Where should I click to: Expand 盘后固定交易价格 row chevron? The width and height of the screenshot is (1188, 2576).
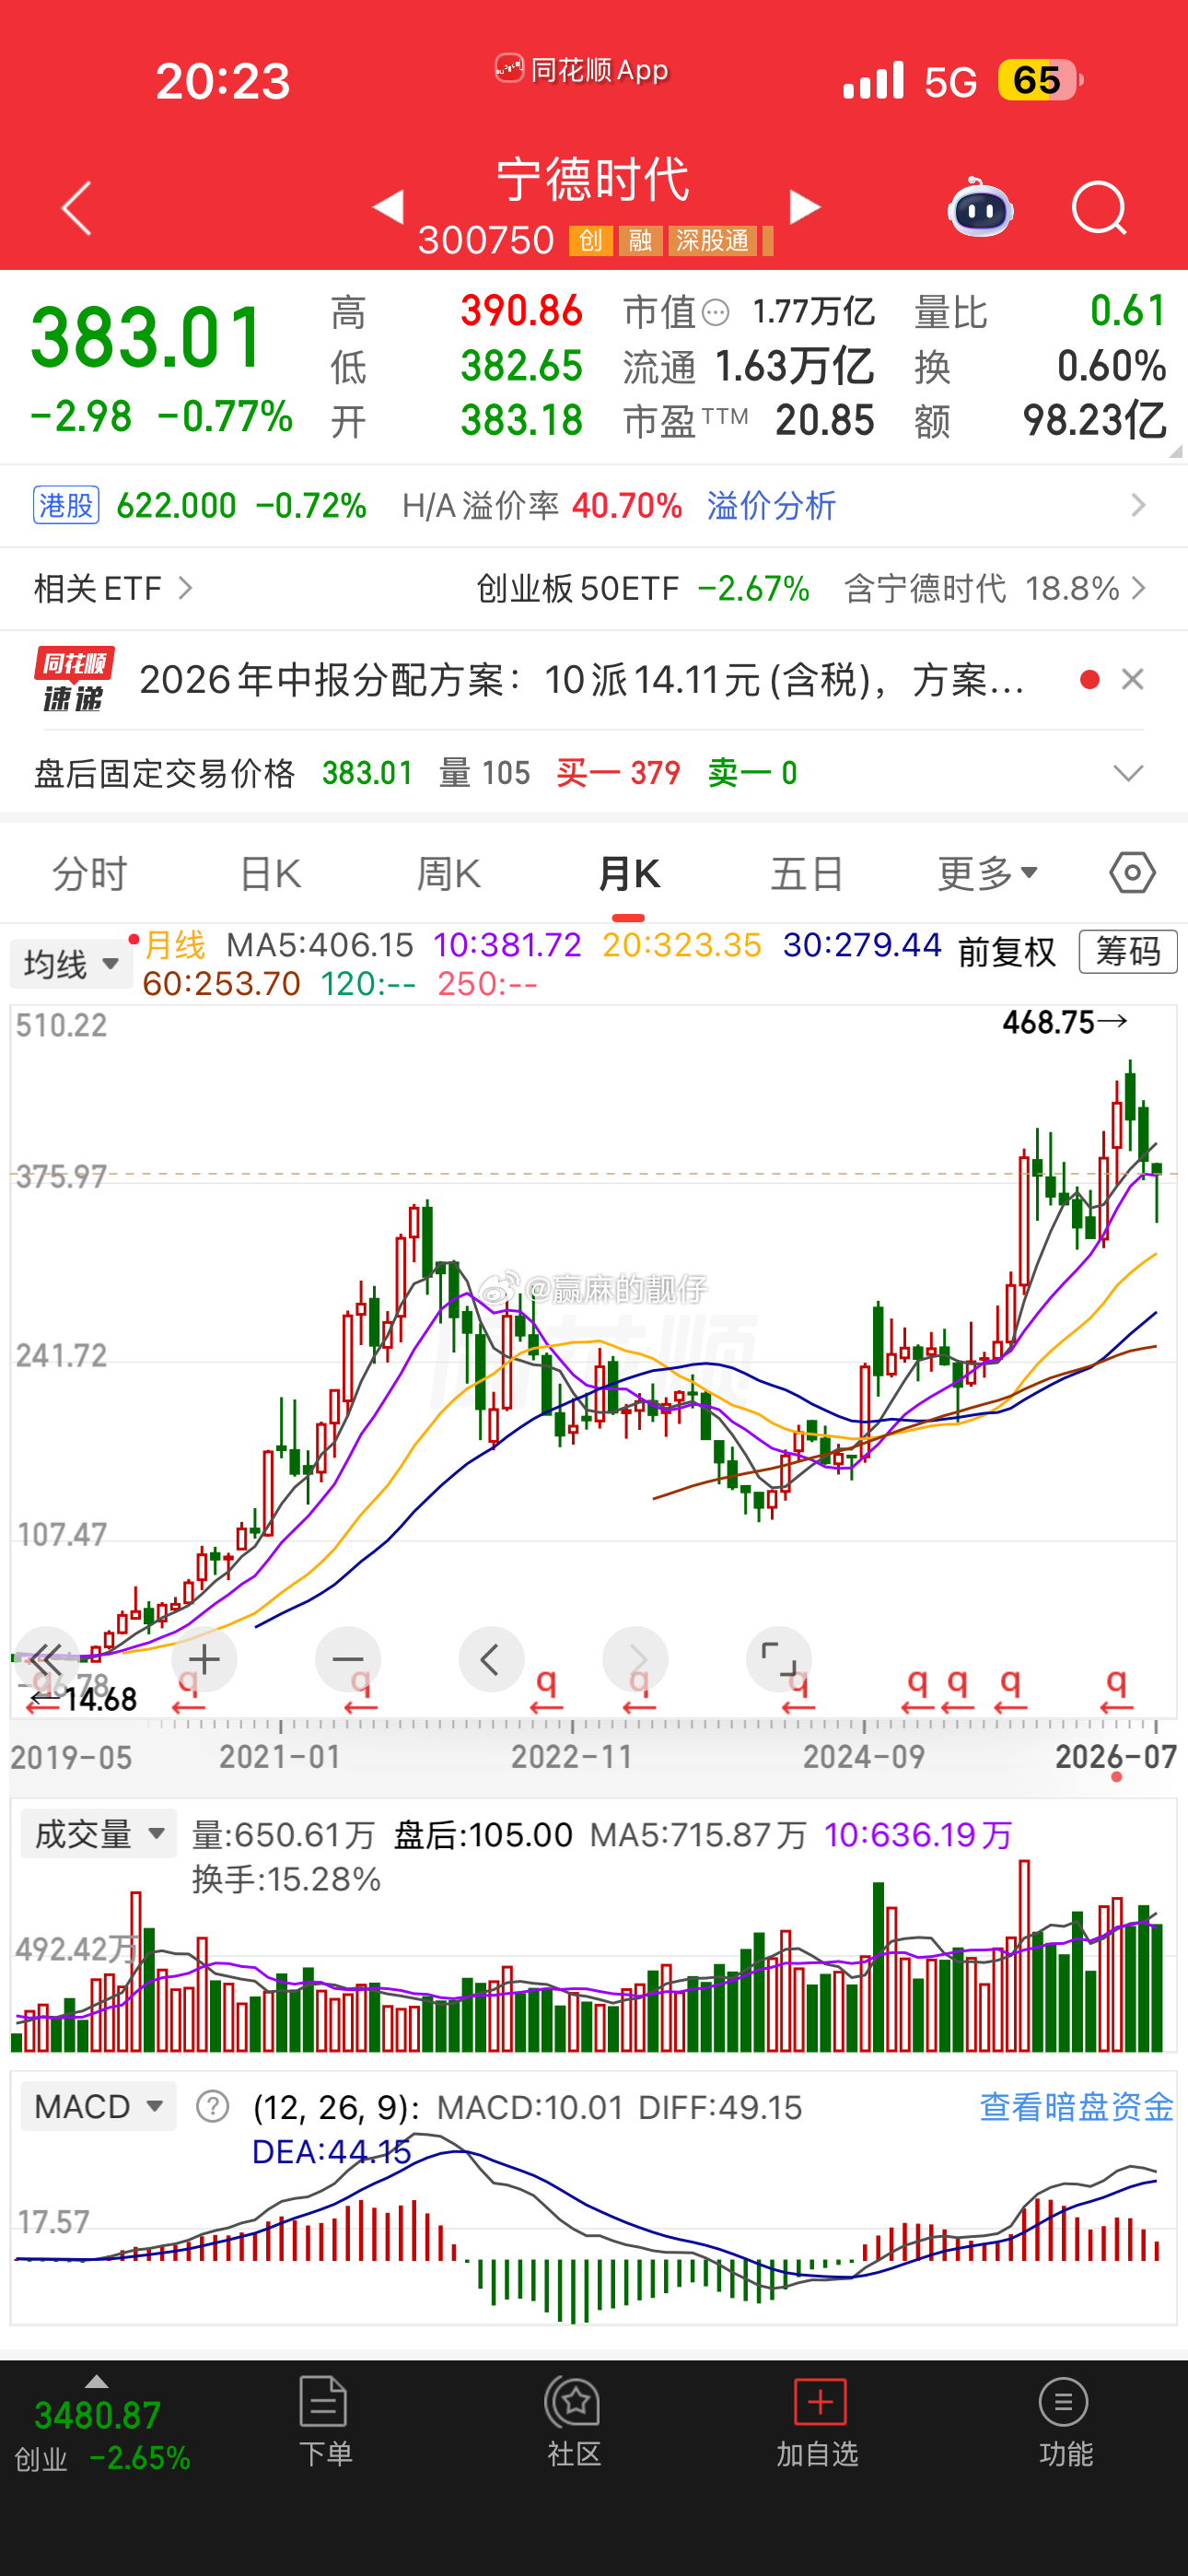(x=1128, y=773)
